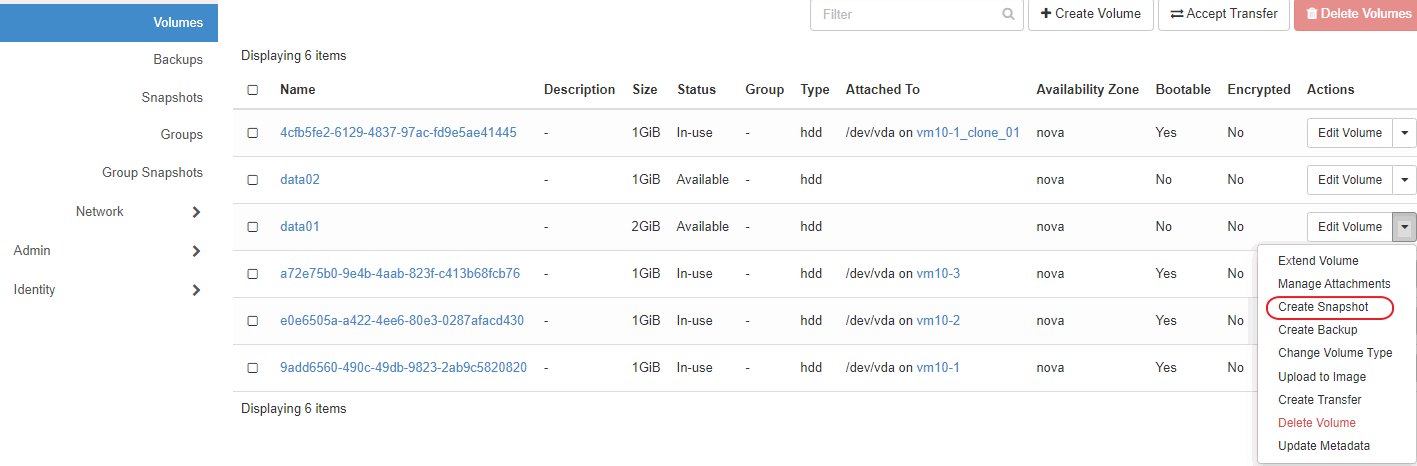Type in the Filter input field
1417x466 pixels.
[905, 14]
